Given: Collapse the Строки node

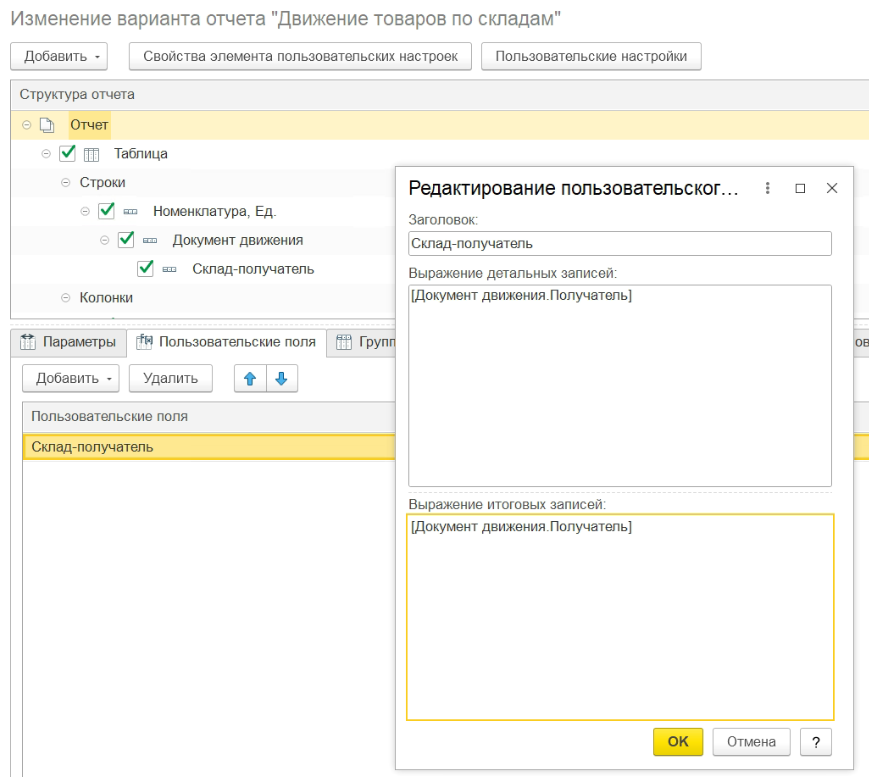Looking at the screenshot, I should pyautogui.click(x=65, y=182).
